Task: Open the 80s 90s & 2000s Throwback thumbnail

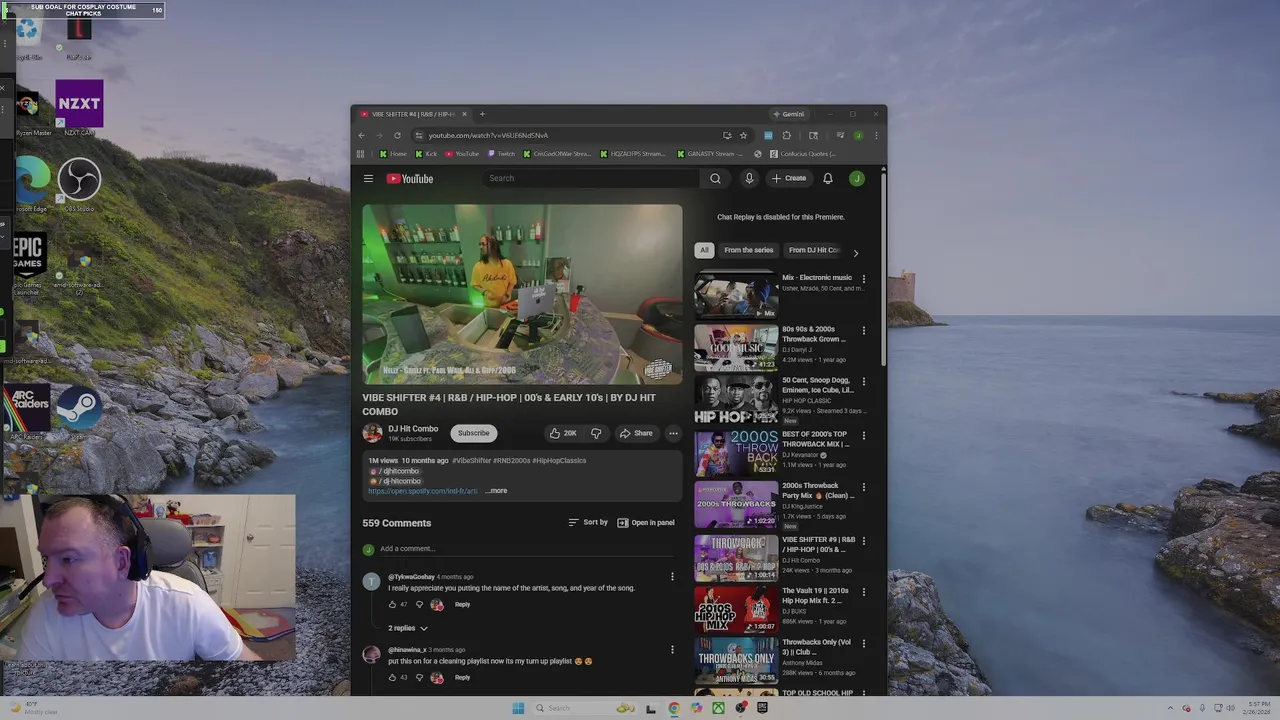Action: tap(736, 347)
